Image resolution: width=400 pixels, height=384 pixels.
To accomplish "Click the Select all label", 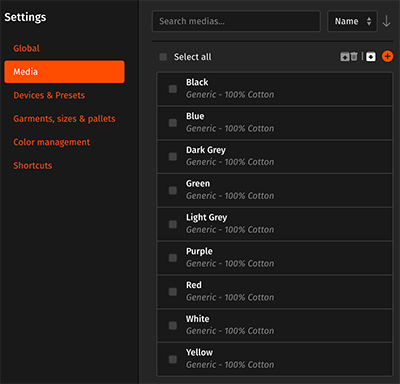I will pyautogui.click(x=192, y=57).
